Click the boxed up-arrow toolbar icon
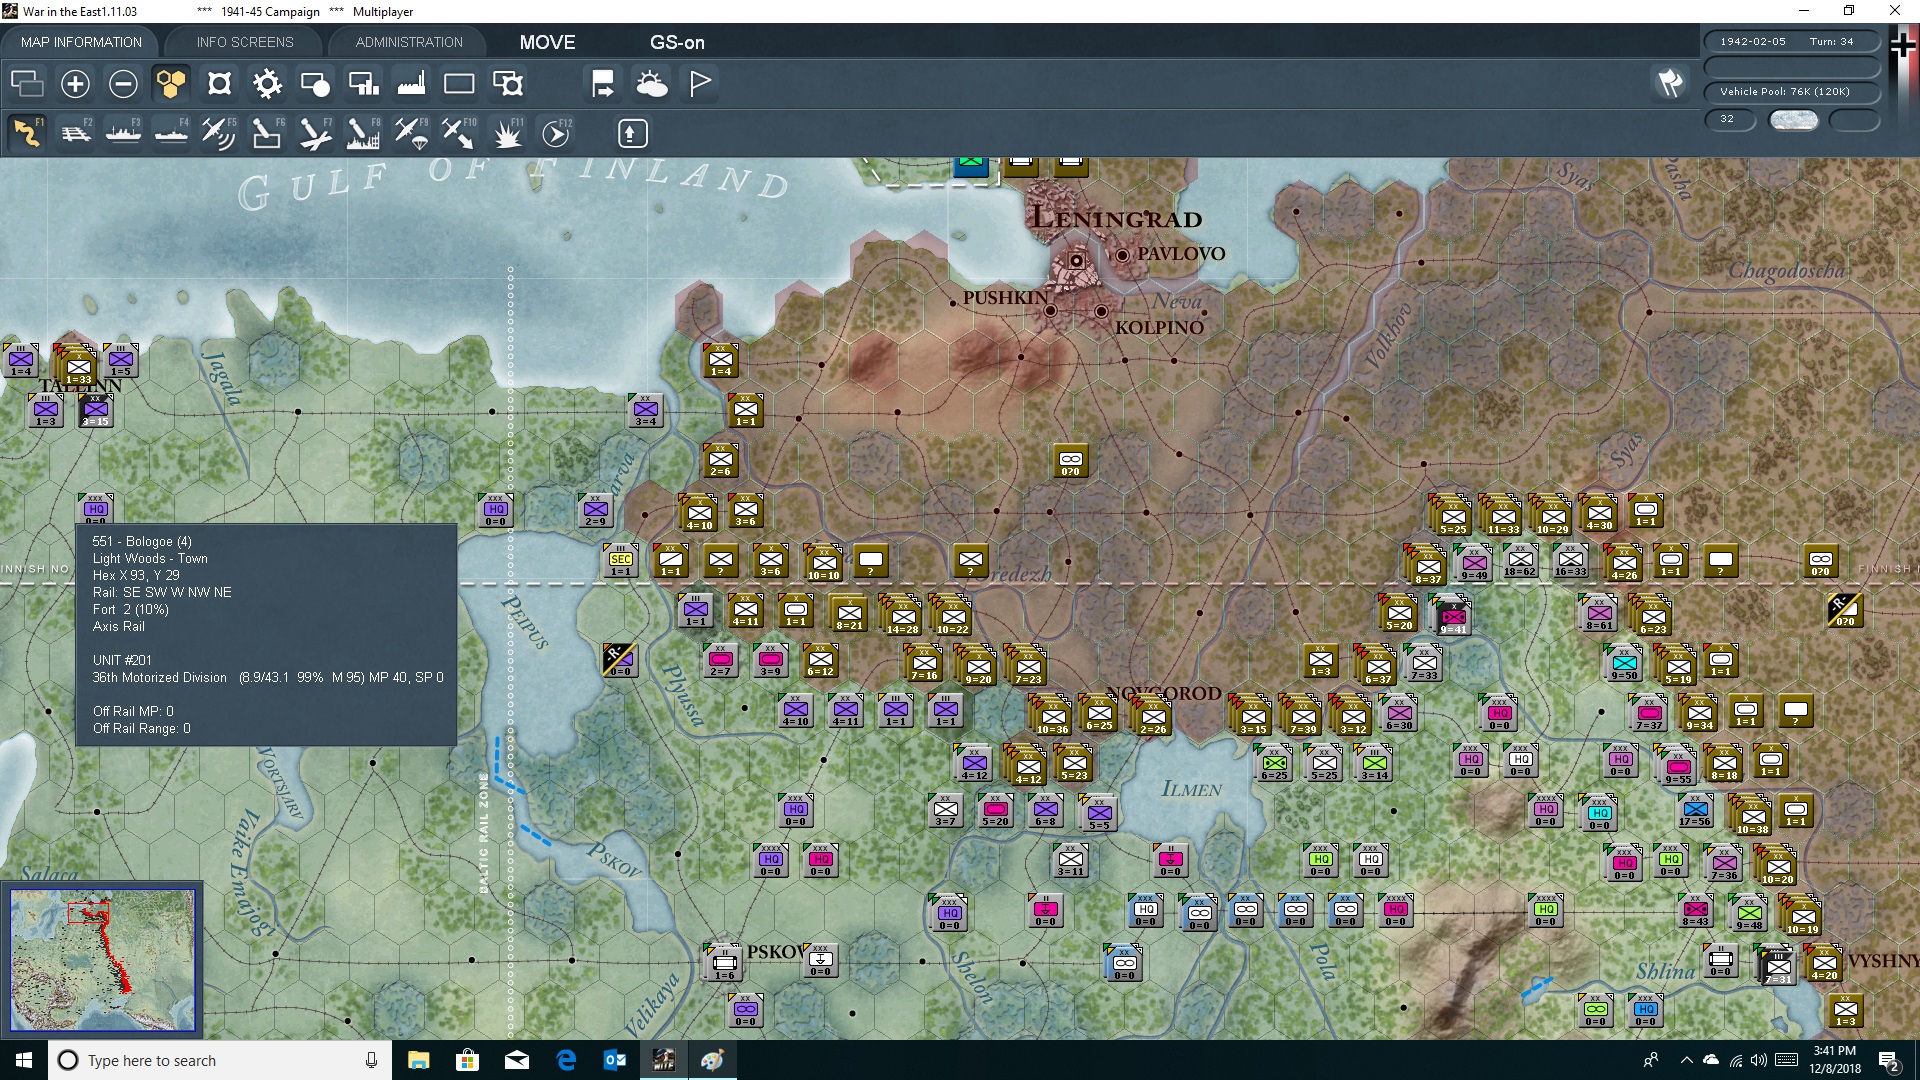Viewport: 1920px width, 1080px height. (x=632, y=133)
